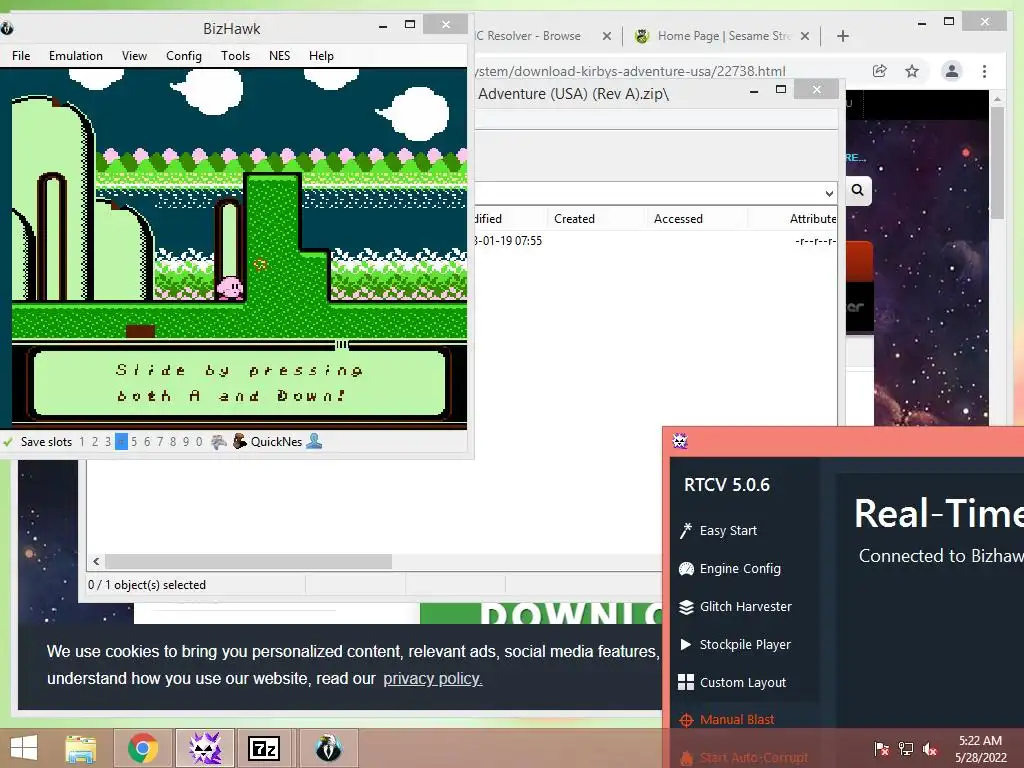Image resolution: width=1024 pixels, height=768 pixels.
Task: Click the Engine Config gauge icon
Action: pos(686,568)
